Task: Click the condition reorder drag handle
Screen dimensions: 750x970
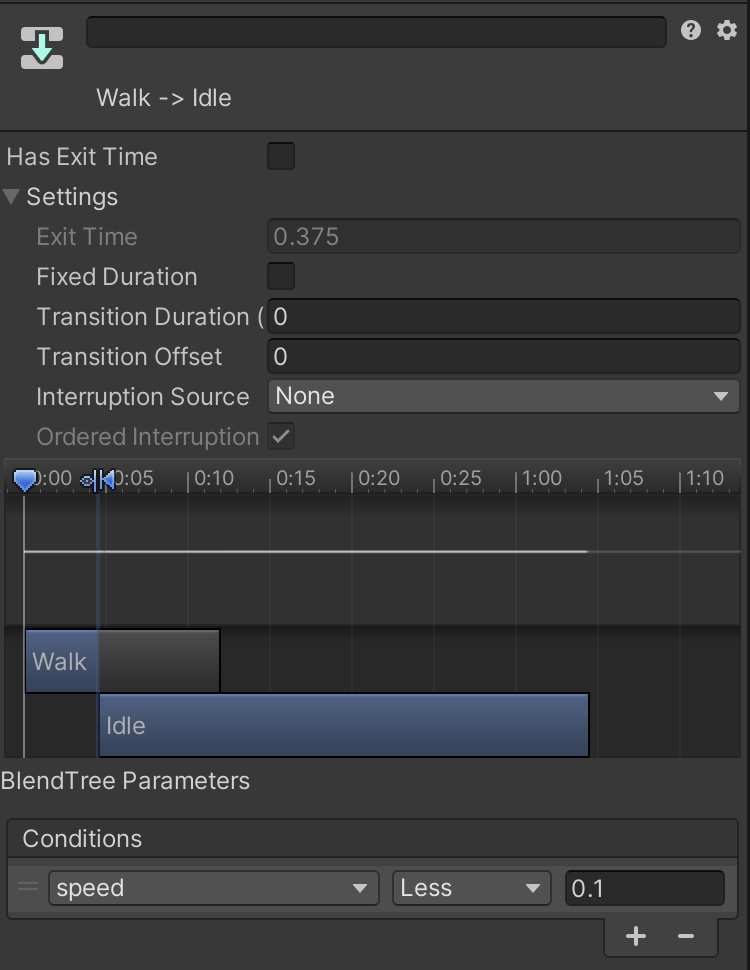Action: pyautogui.click(x=28, y=887)
